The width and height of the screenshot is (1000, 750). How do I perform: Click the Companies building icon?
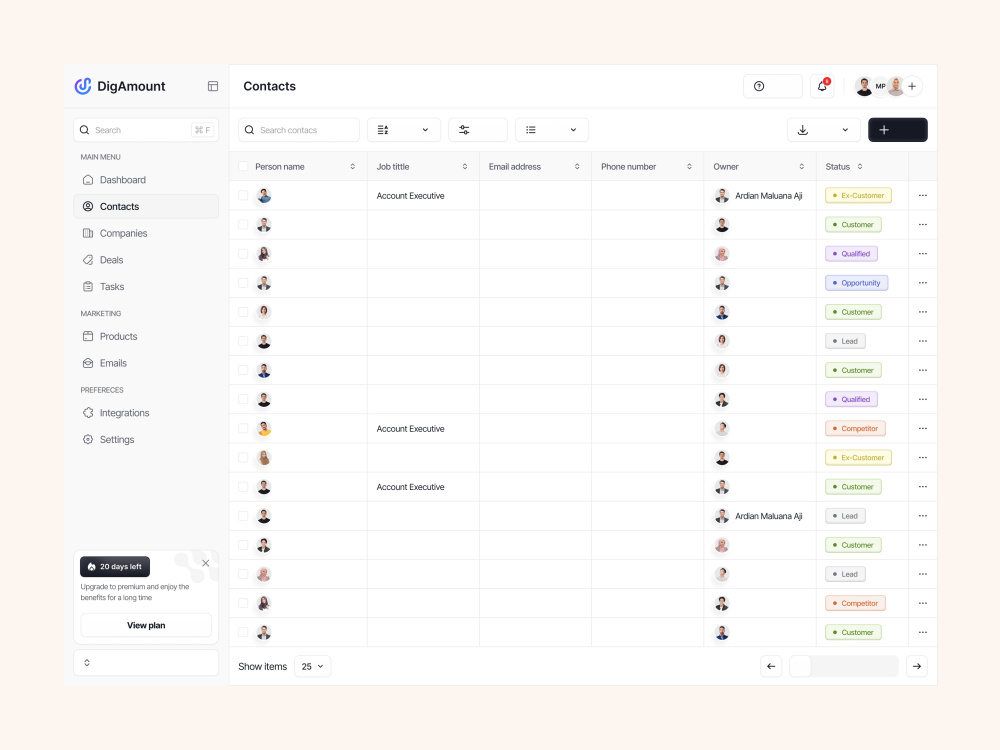pyautogui.click(x=88, y=233)
